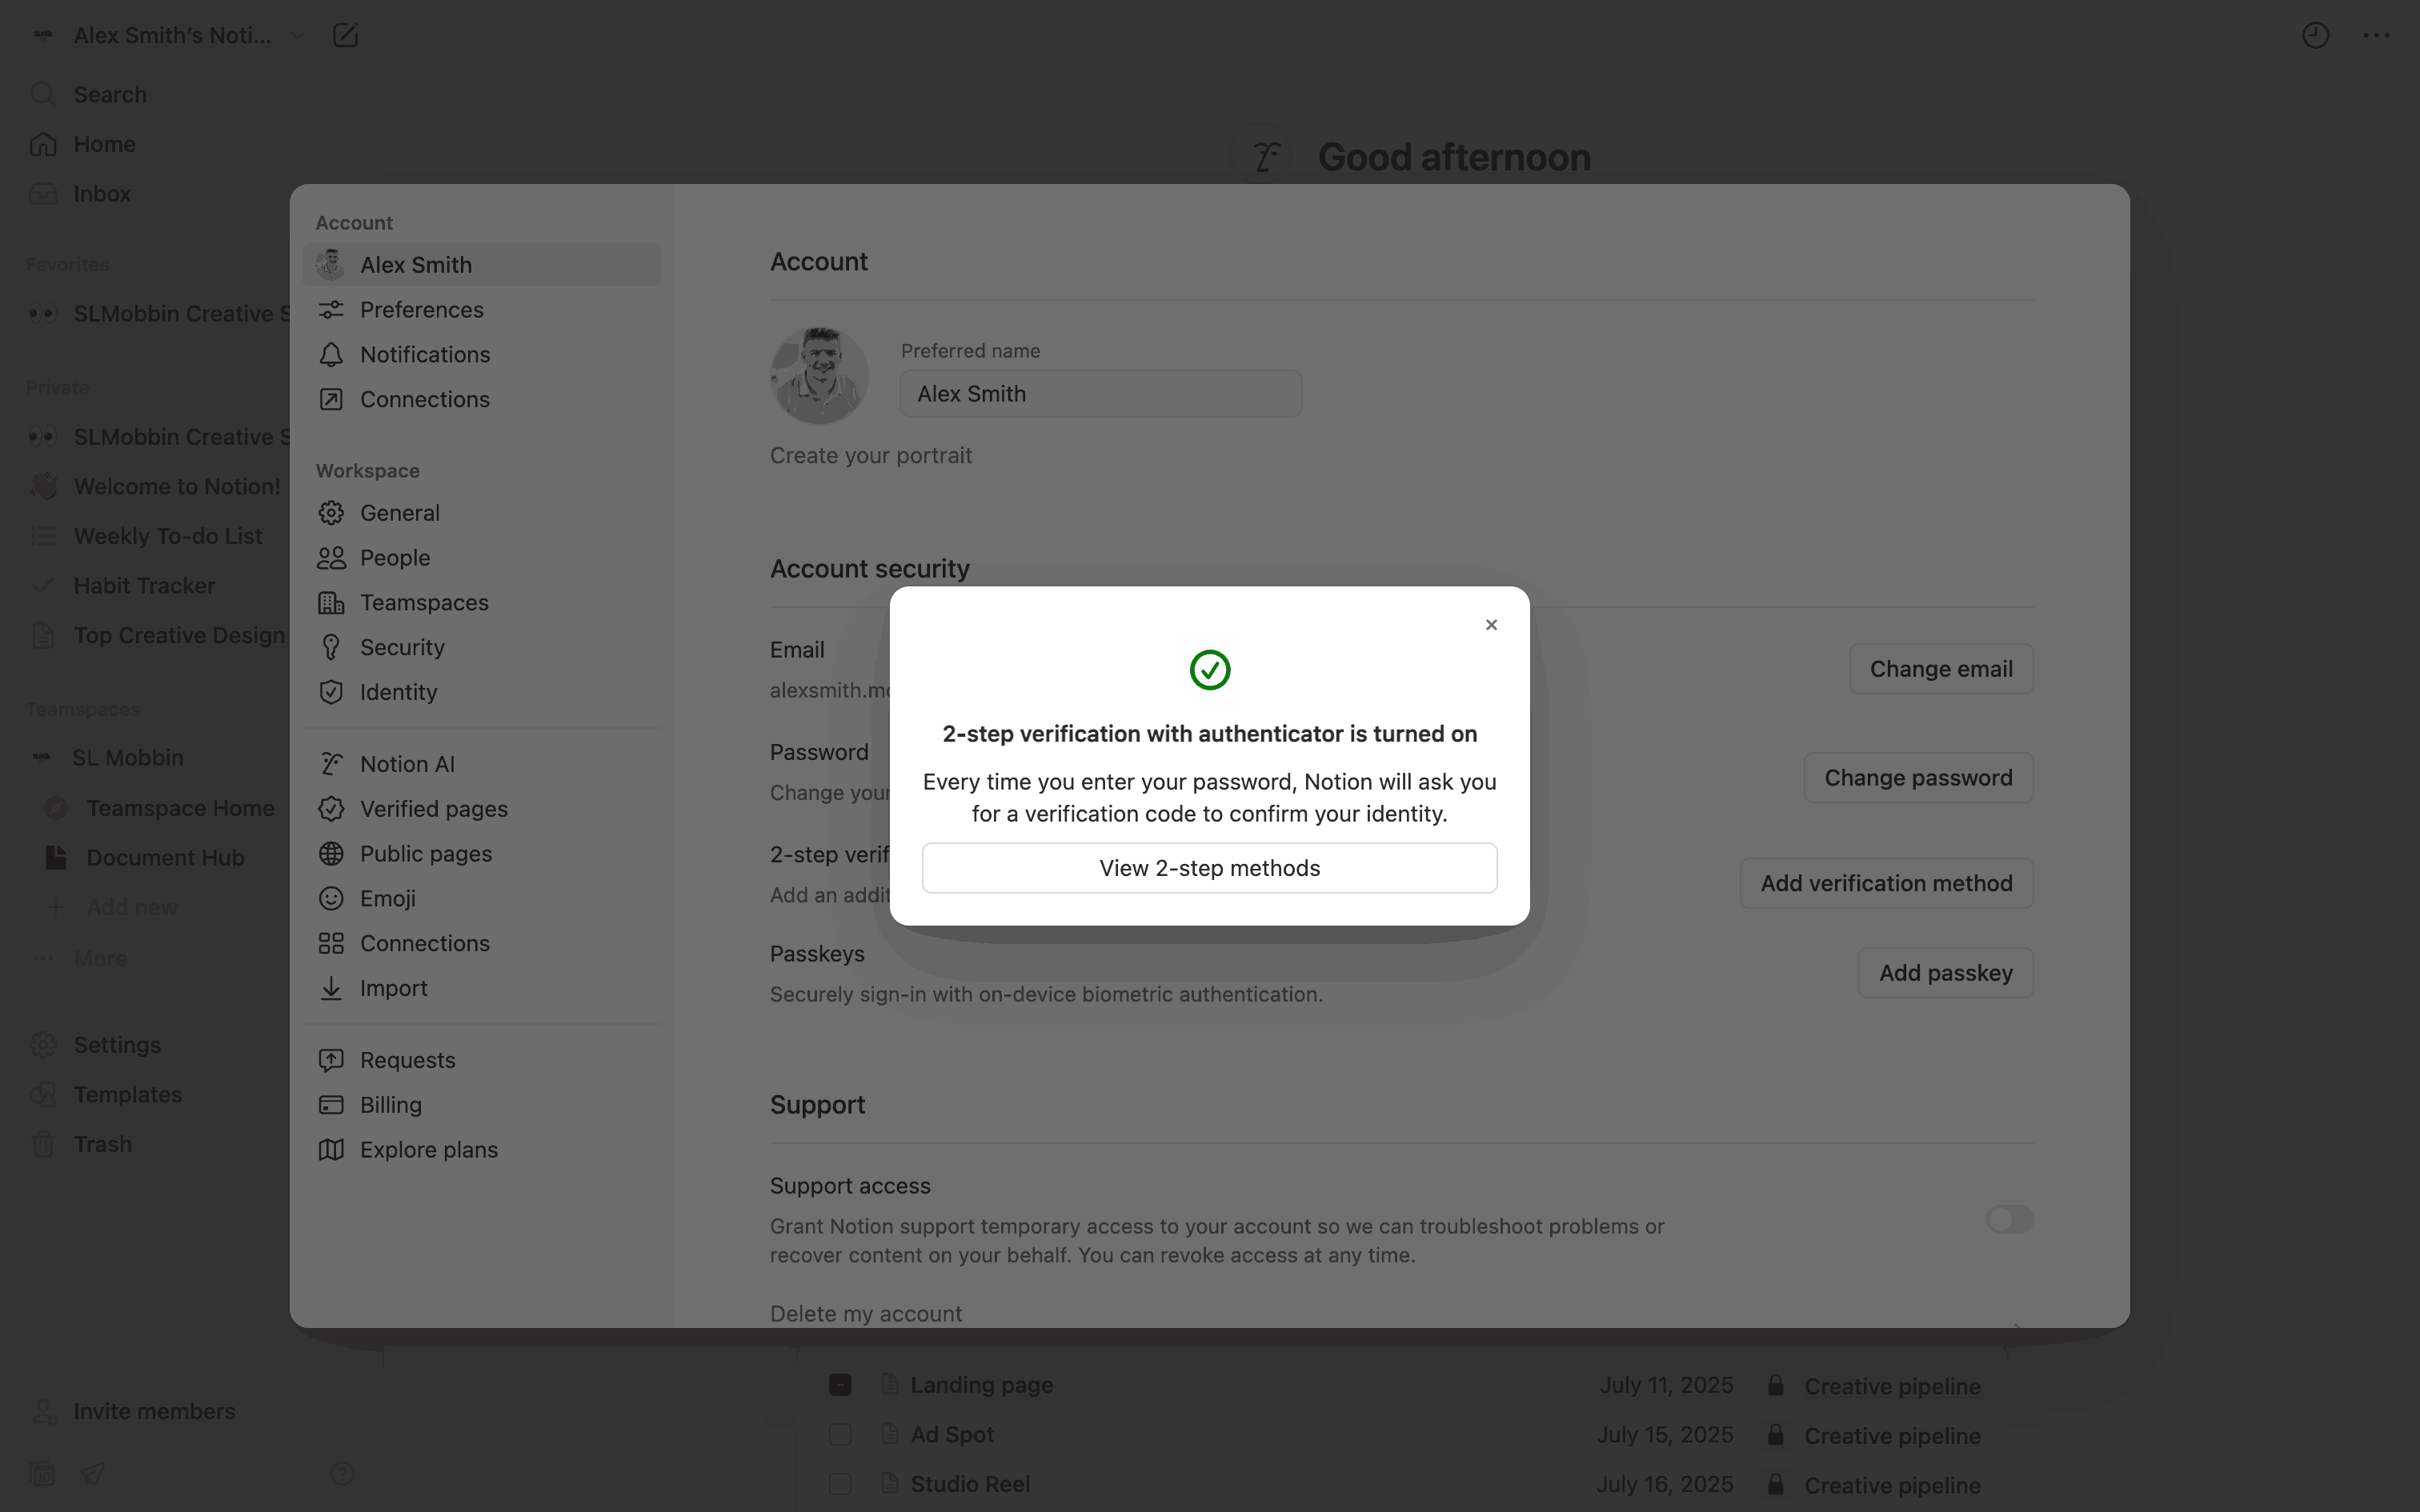This screenshot has height=1512, width=2420.
Task: Click the Import download icon
Action: tap(331, 988)
